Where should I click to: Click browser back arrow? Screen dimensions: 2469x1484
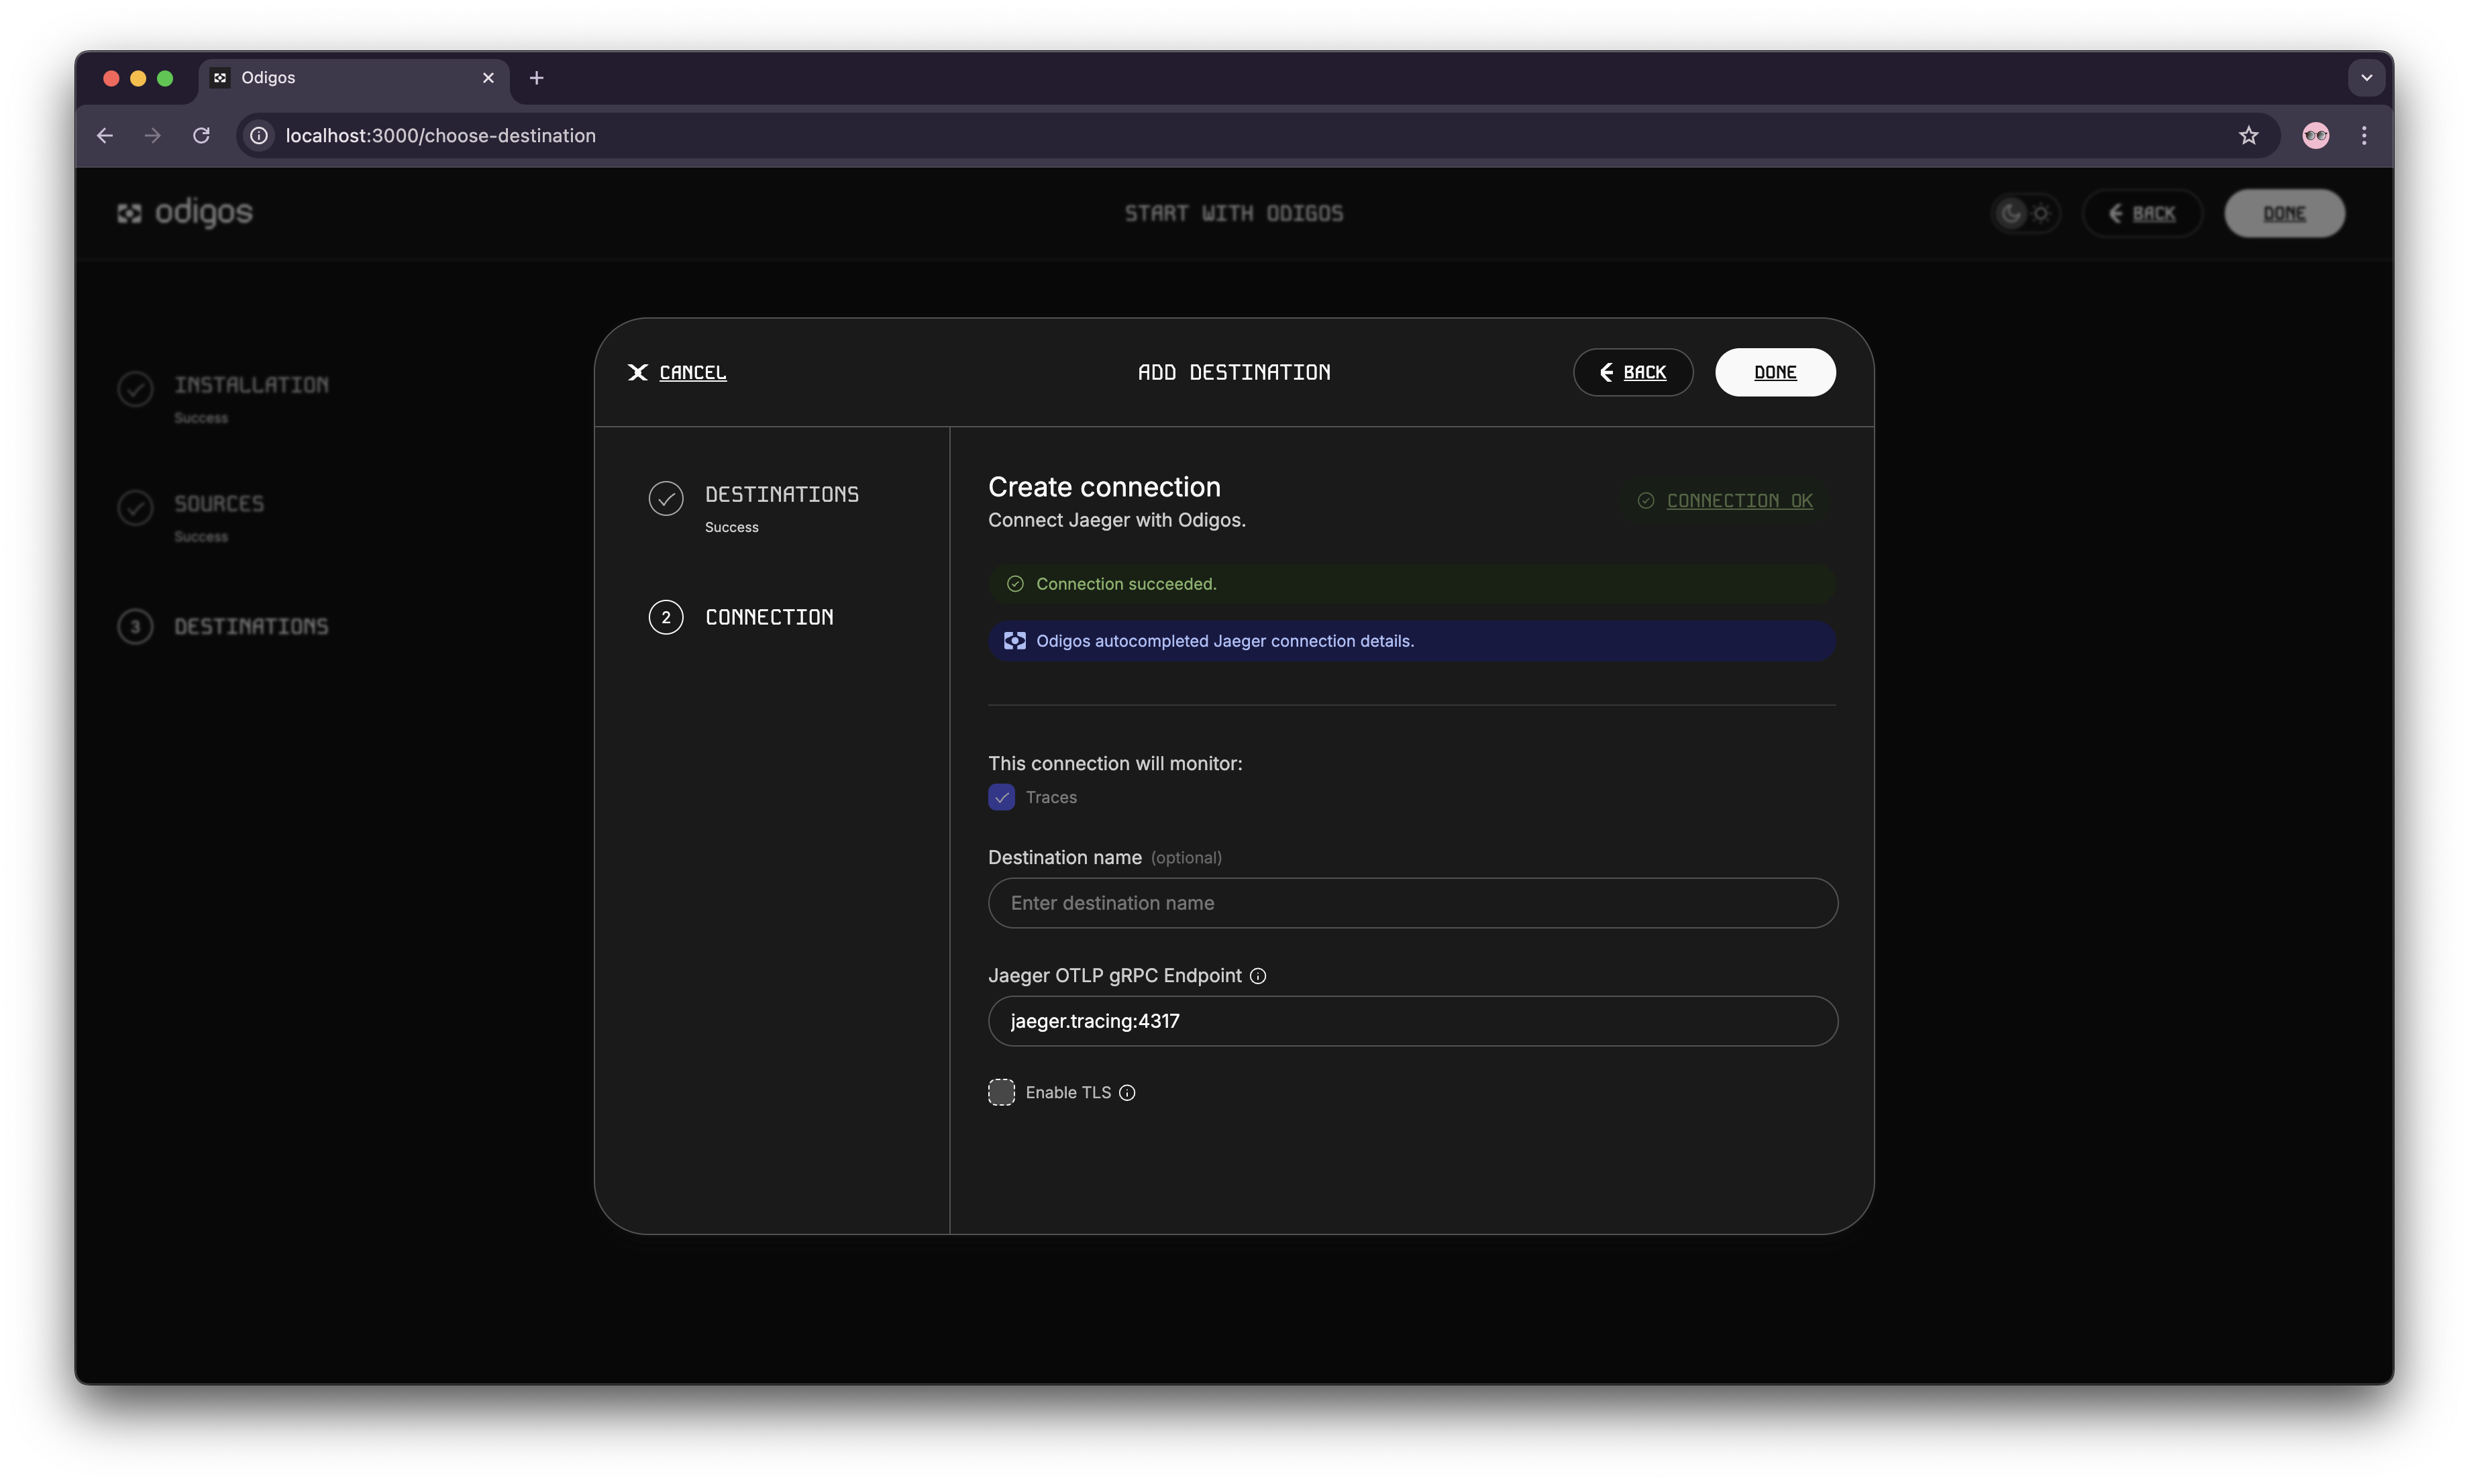[105, 135]
